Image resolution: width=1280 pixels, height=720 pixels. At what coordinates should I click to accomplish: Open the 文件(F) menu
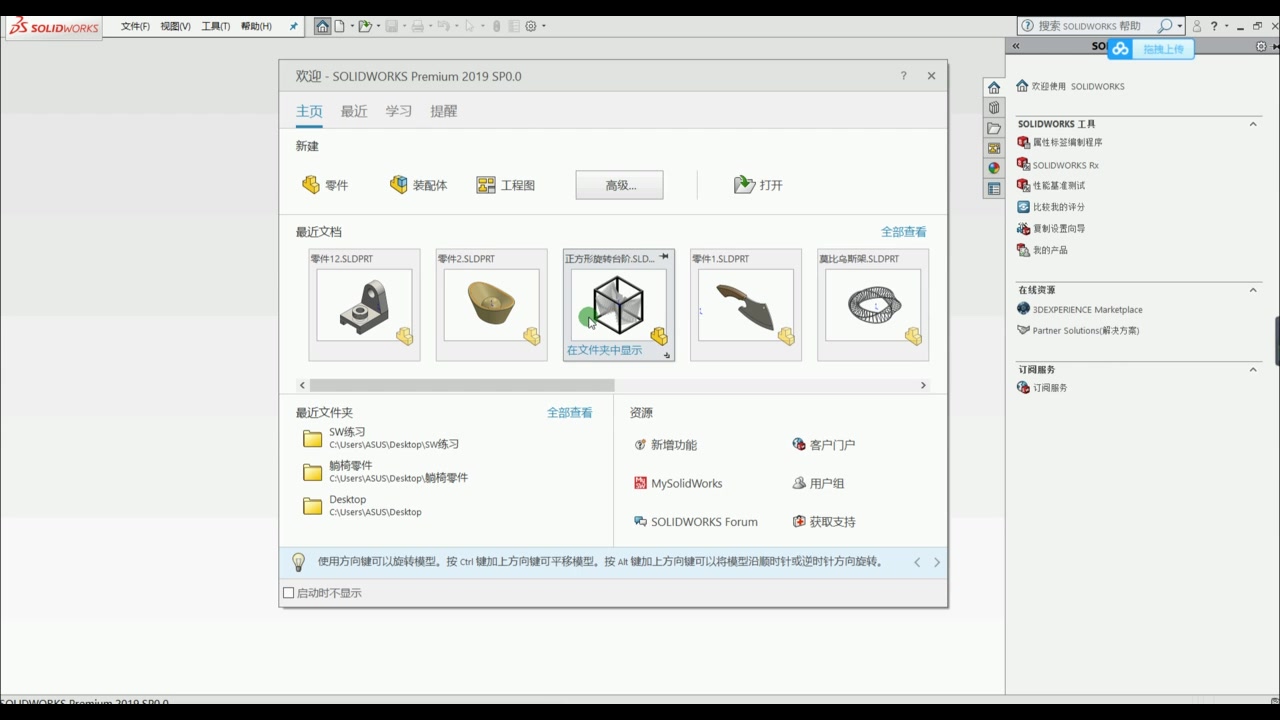135,26
